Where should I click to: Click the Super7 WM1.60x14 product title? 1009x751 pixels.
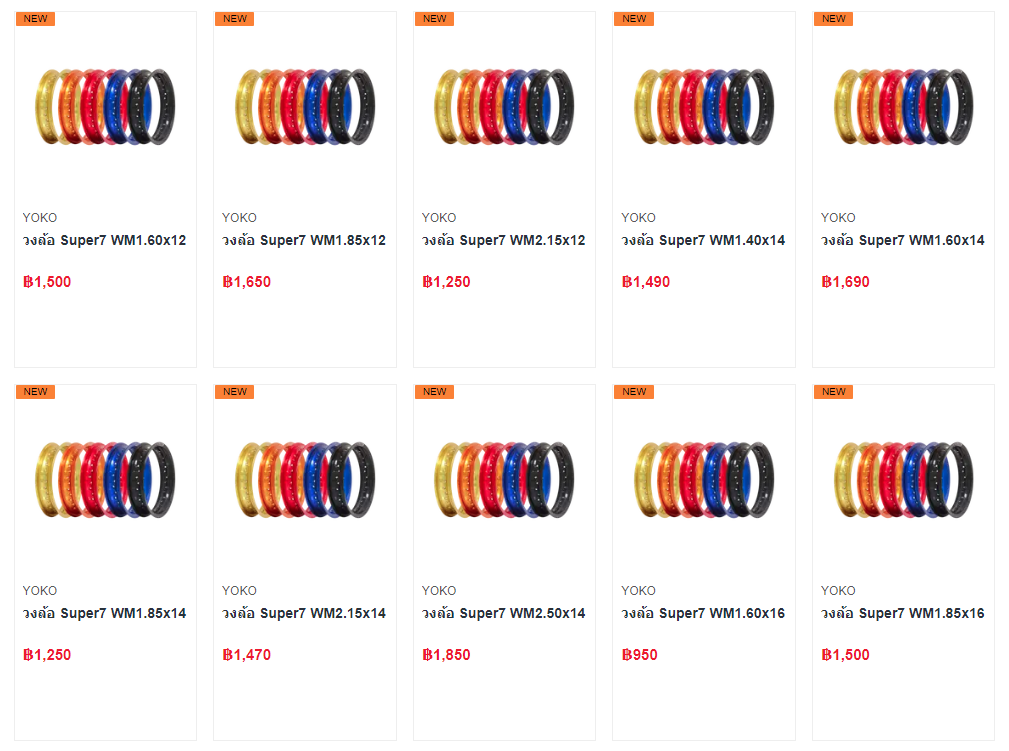(902, 240)
